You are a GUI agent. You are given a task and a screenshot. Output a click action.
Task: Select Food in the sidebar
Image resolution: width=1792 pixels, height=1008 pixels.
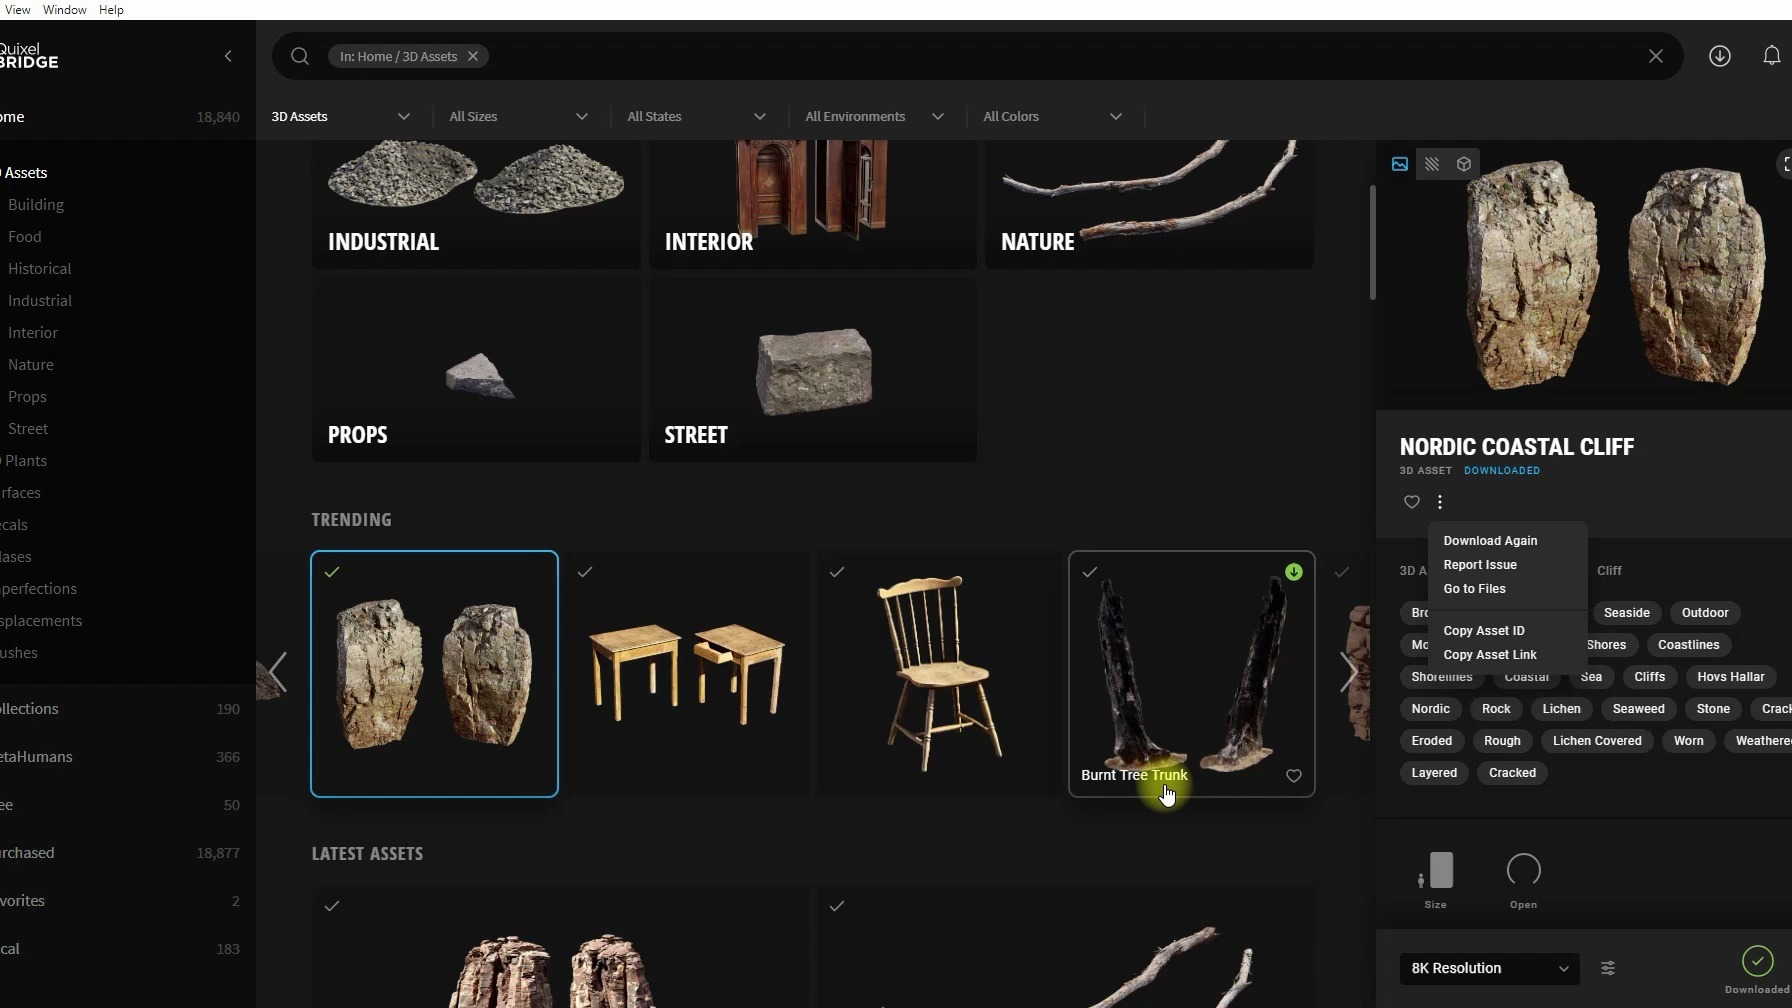pos(25,237)
